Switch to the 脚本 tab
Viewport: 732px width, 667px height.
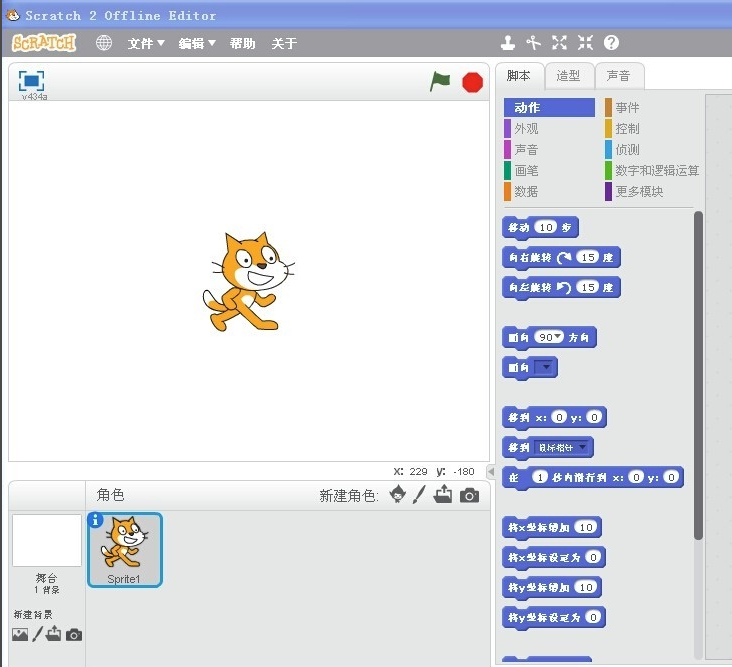click(x=519, y=76)
